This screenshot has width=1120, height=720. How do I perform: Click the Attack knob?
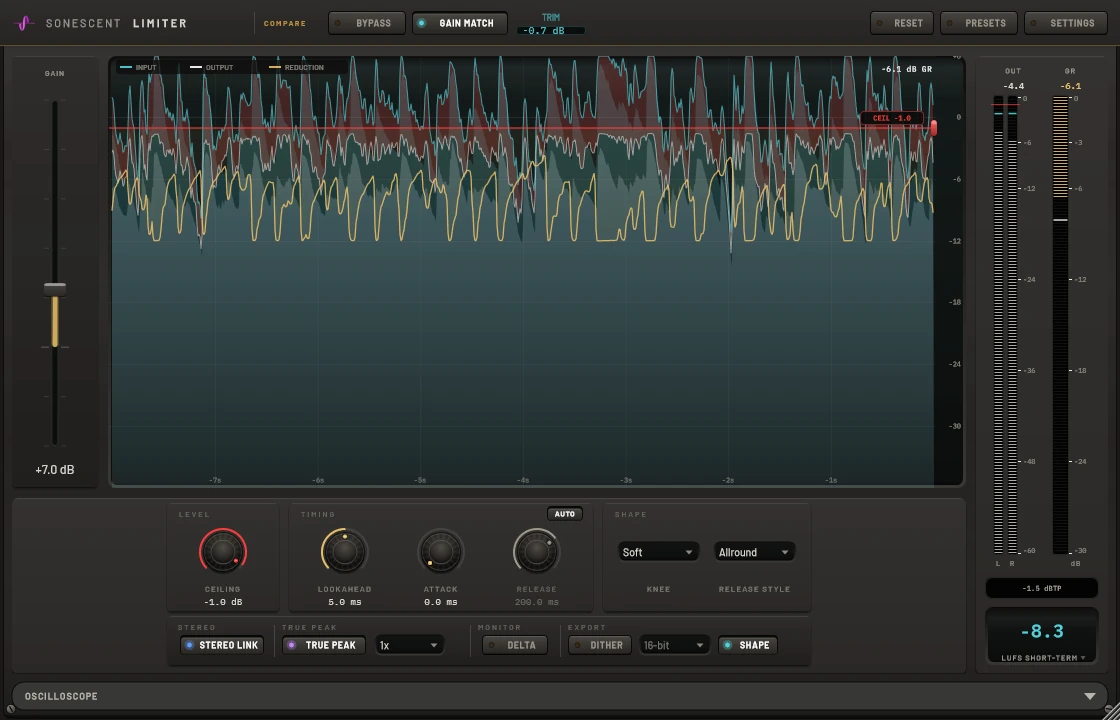pos(441,551)
